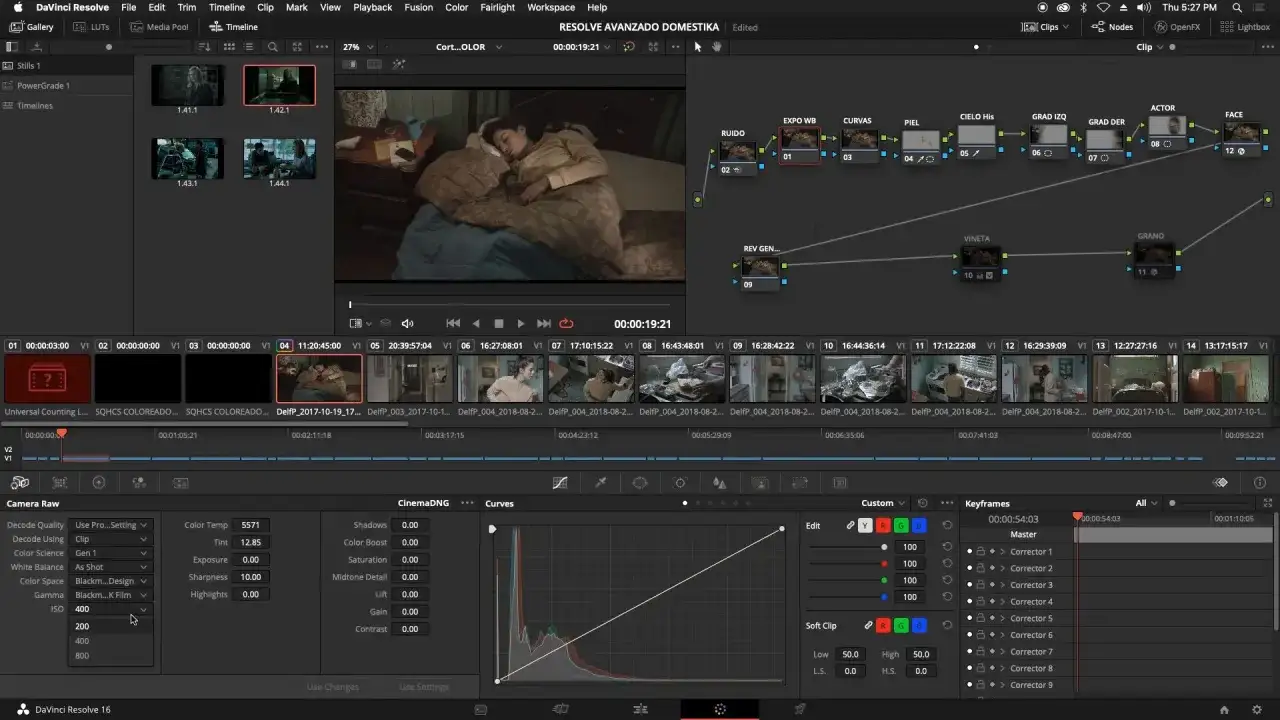Screen dimensions: 1280x720
Task: Select the Qualifier eyedropper palette icon
Action: (x=601, y=482)
